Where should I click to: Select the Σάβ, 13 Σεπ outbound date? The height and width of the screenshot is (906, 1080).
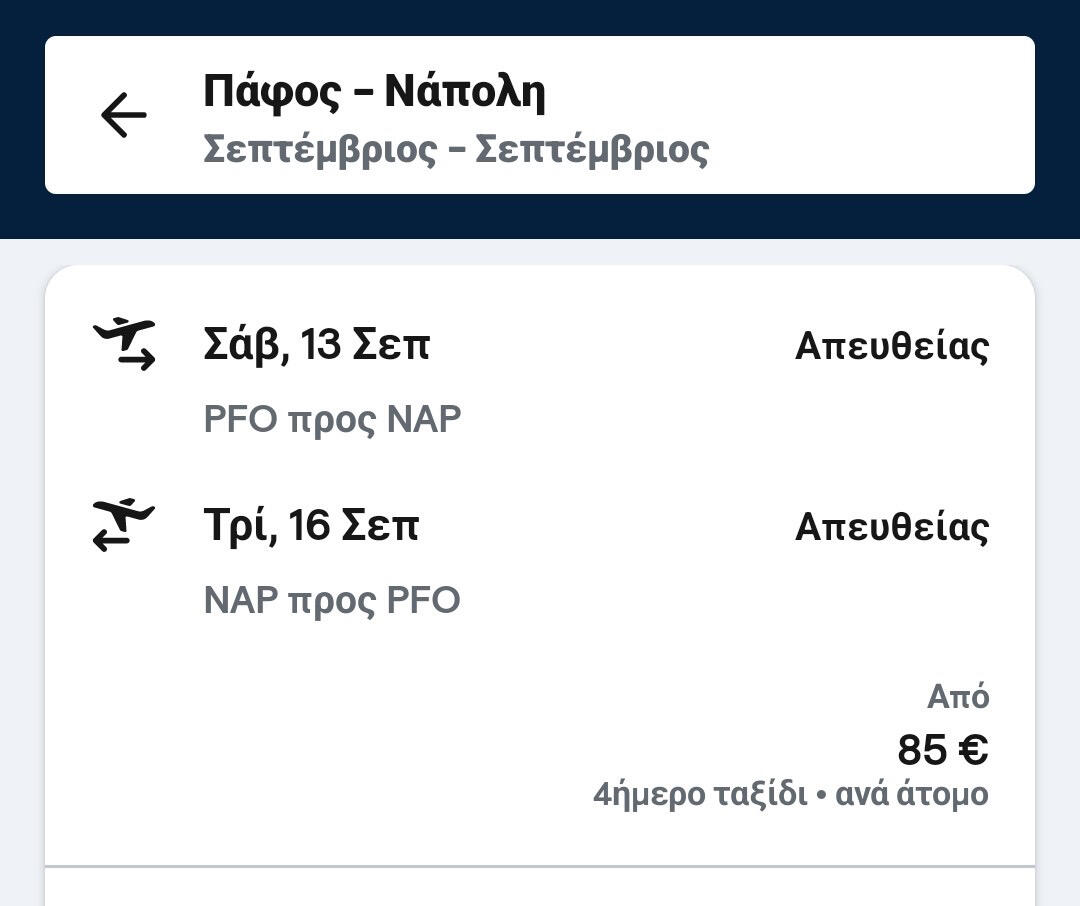(316, 346)
